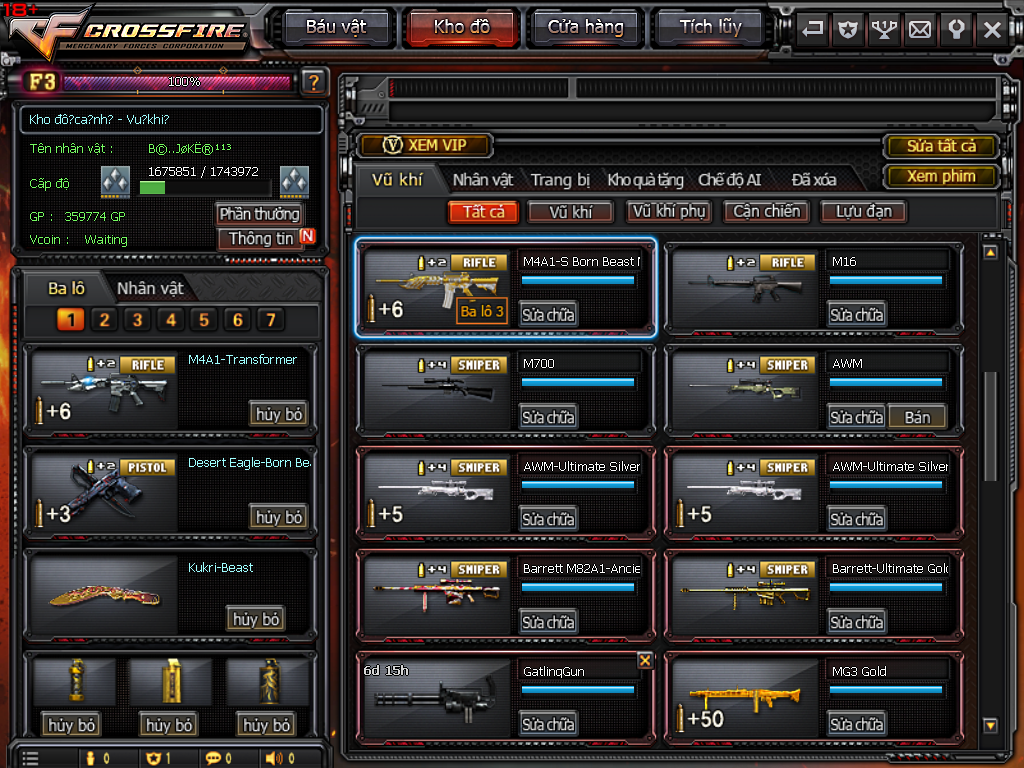This screenshot has height=768, width=1024.
Task: Switch to Chế độ AI tab
Action: click(729, 180)
